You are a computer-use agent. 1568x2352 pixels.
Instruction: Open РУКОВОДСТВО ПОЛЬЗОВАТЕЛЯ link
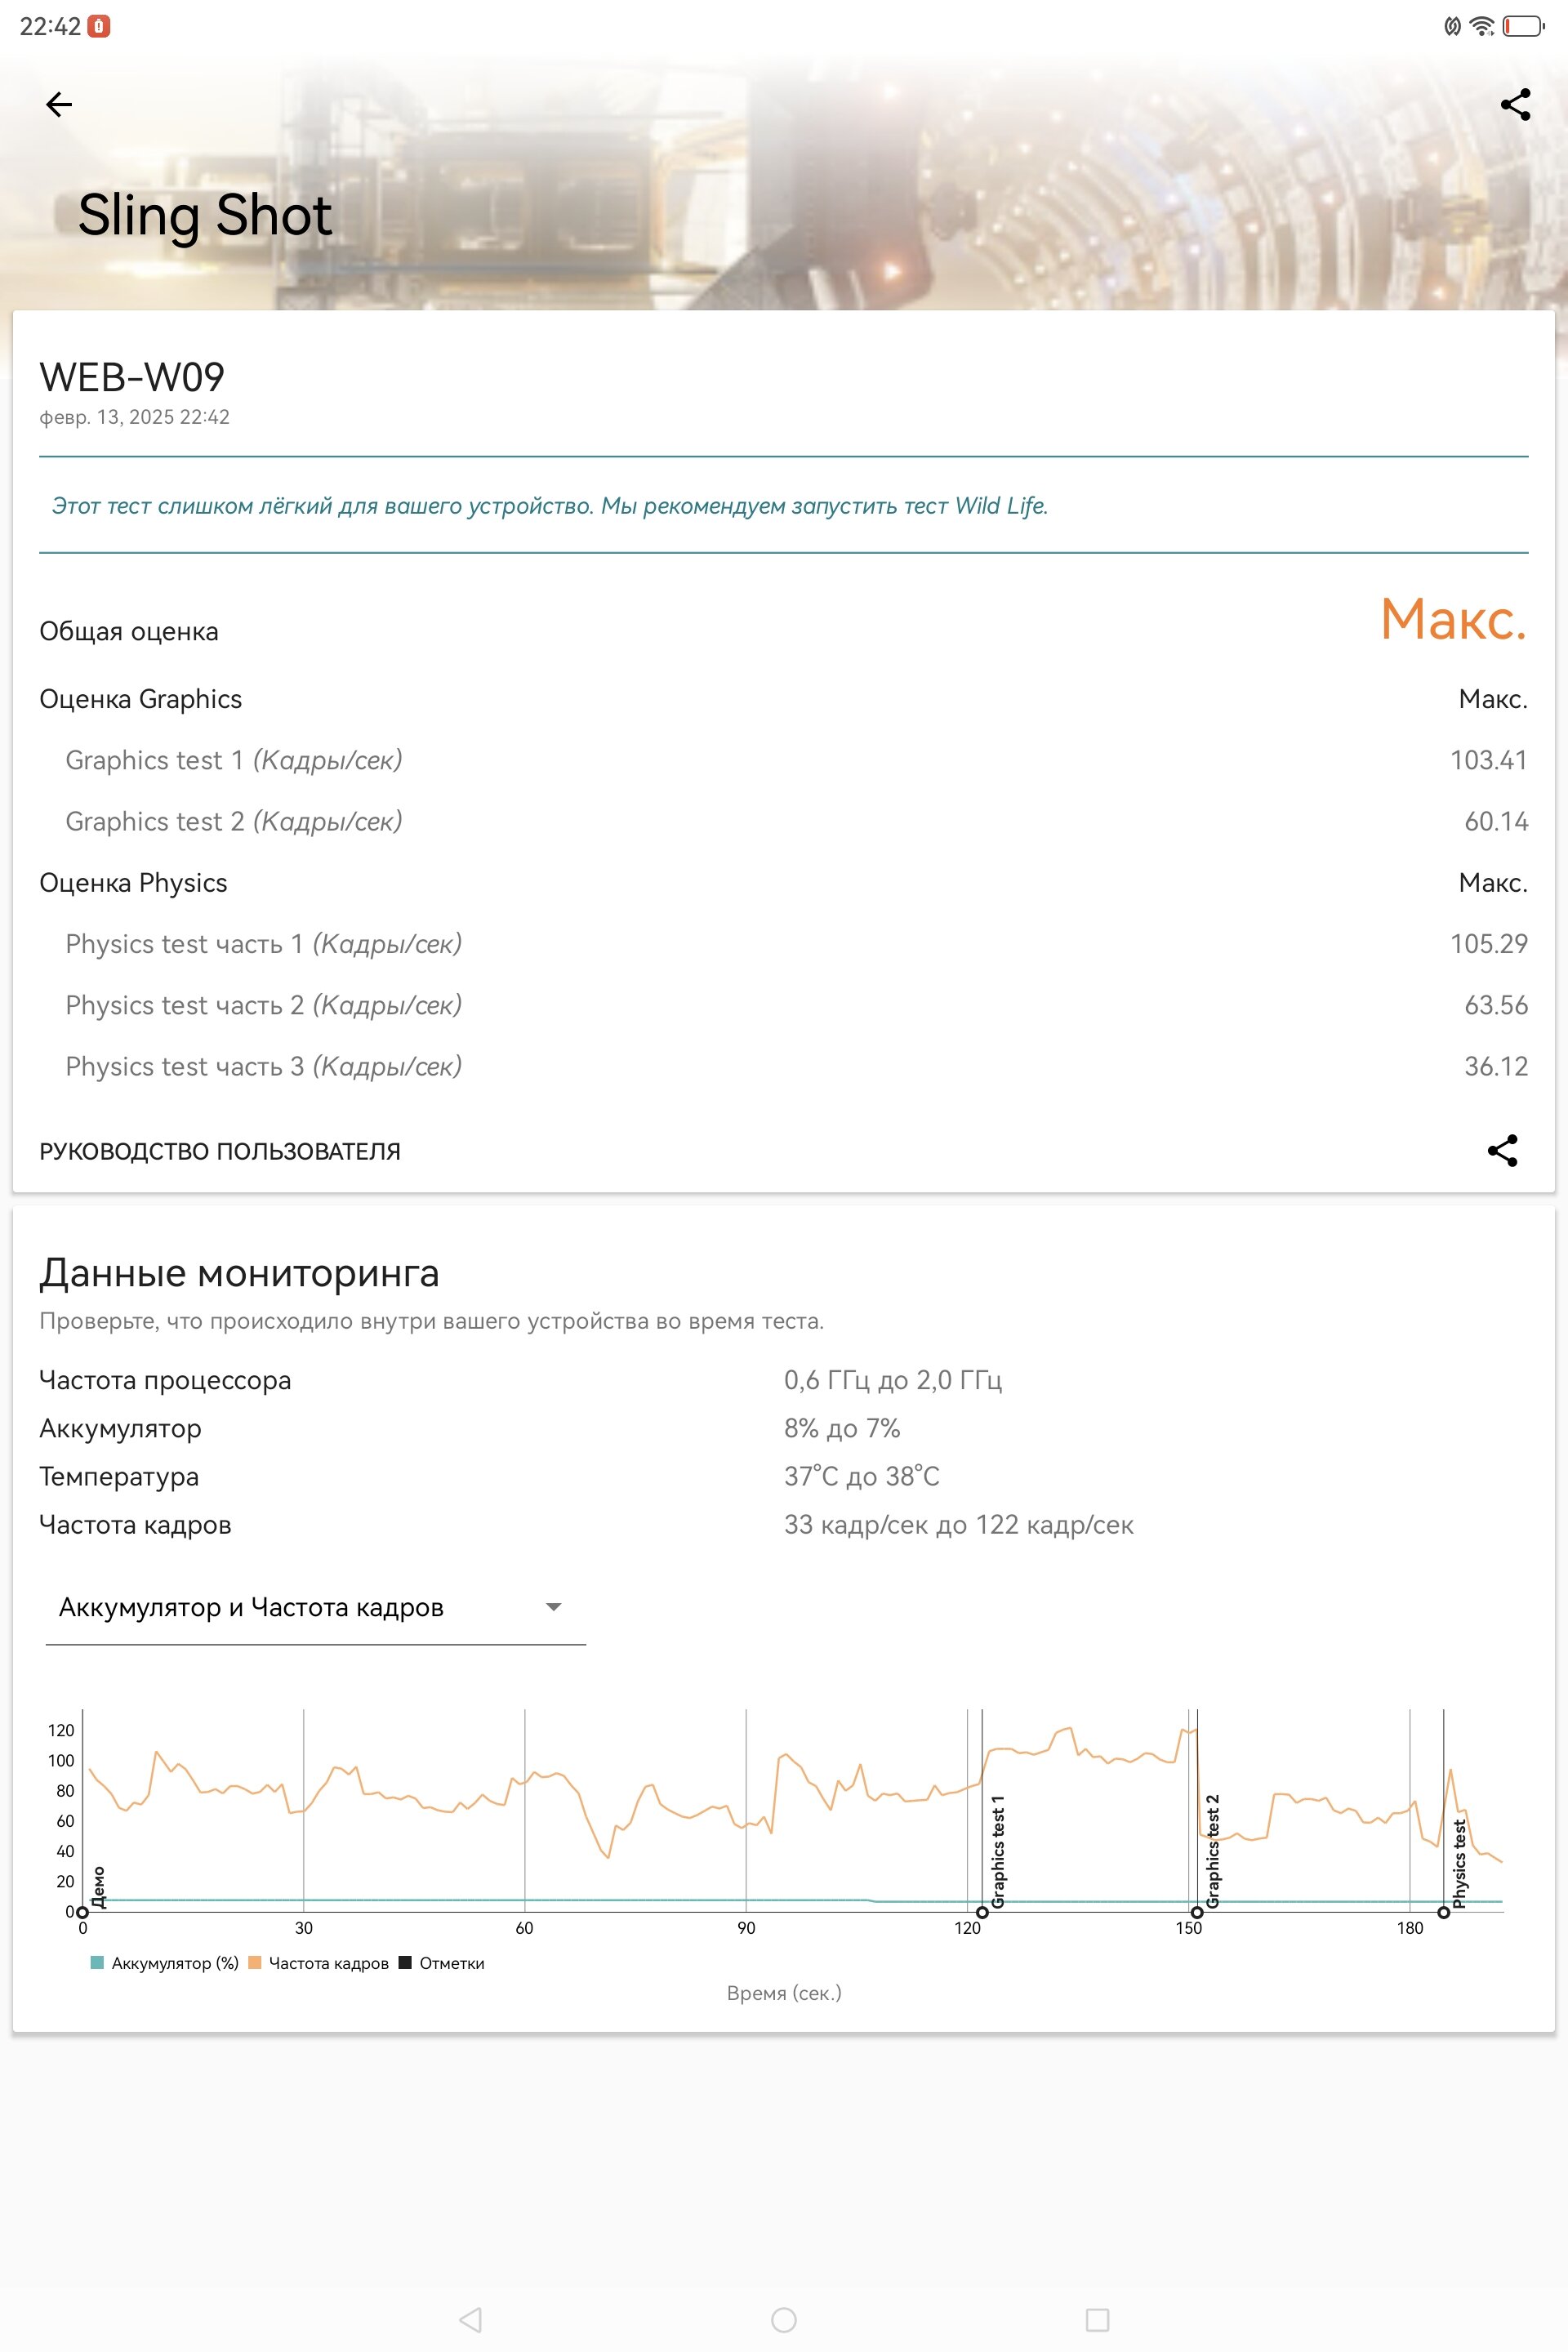[220, 1151]
